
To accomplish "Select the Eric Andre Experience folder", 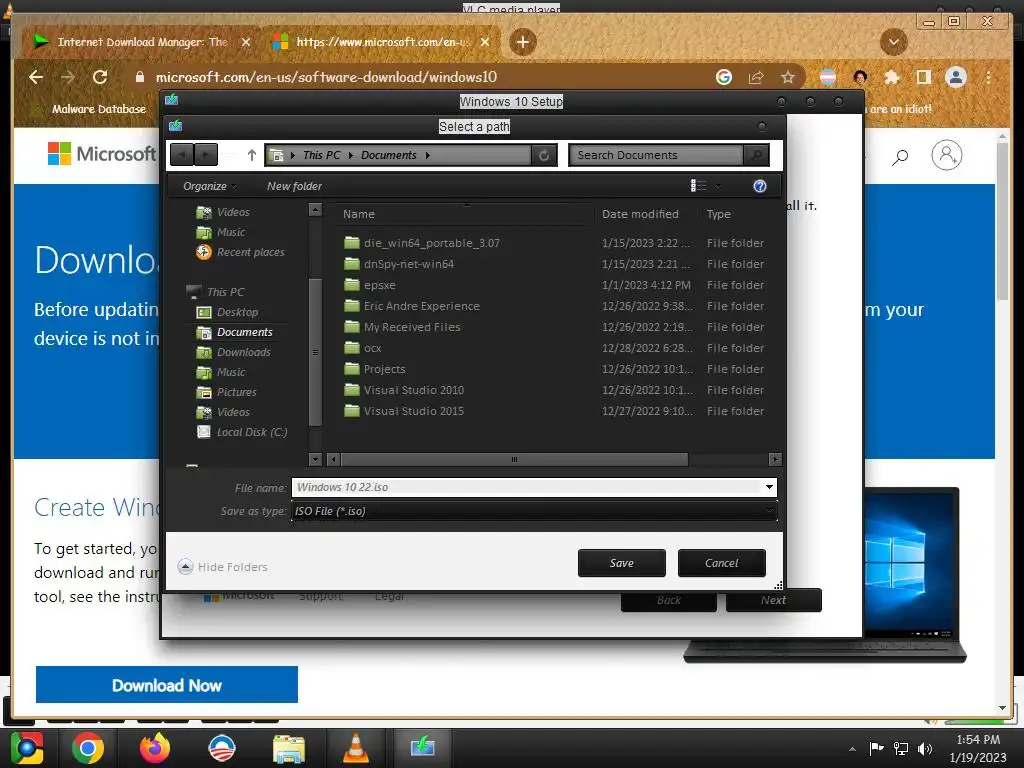I will point(421,306).
